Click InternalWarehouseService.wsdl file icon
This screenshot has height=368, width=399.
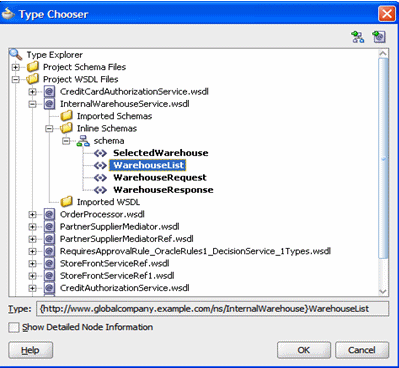pos(49,104)
